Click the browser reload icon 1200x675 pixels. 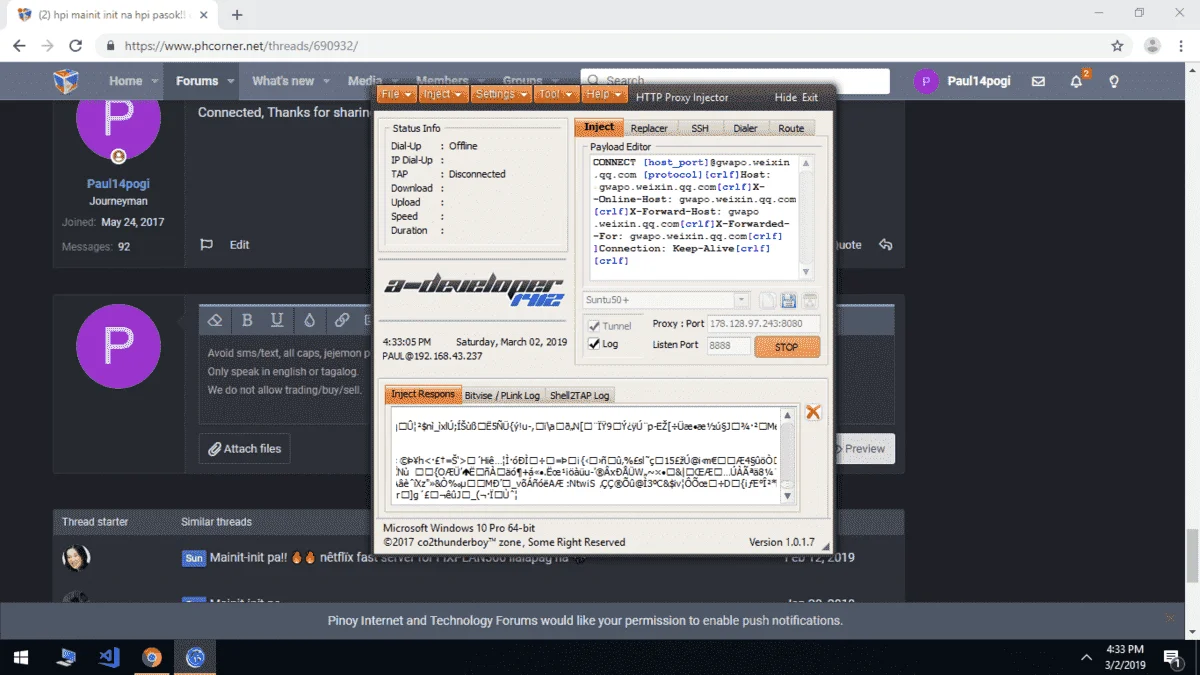click(x=75, y=46)
